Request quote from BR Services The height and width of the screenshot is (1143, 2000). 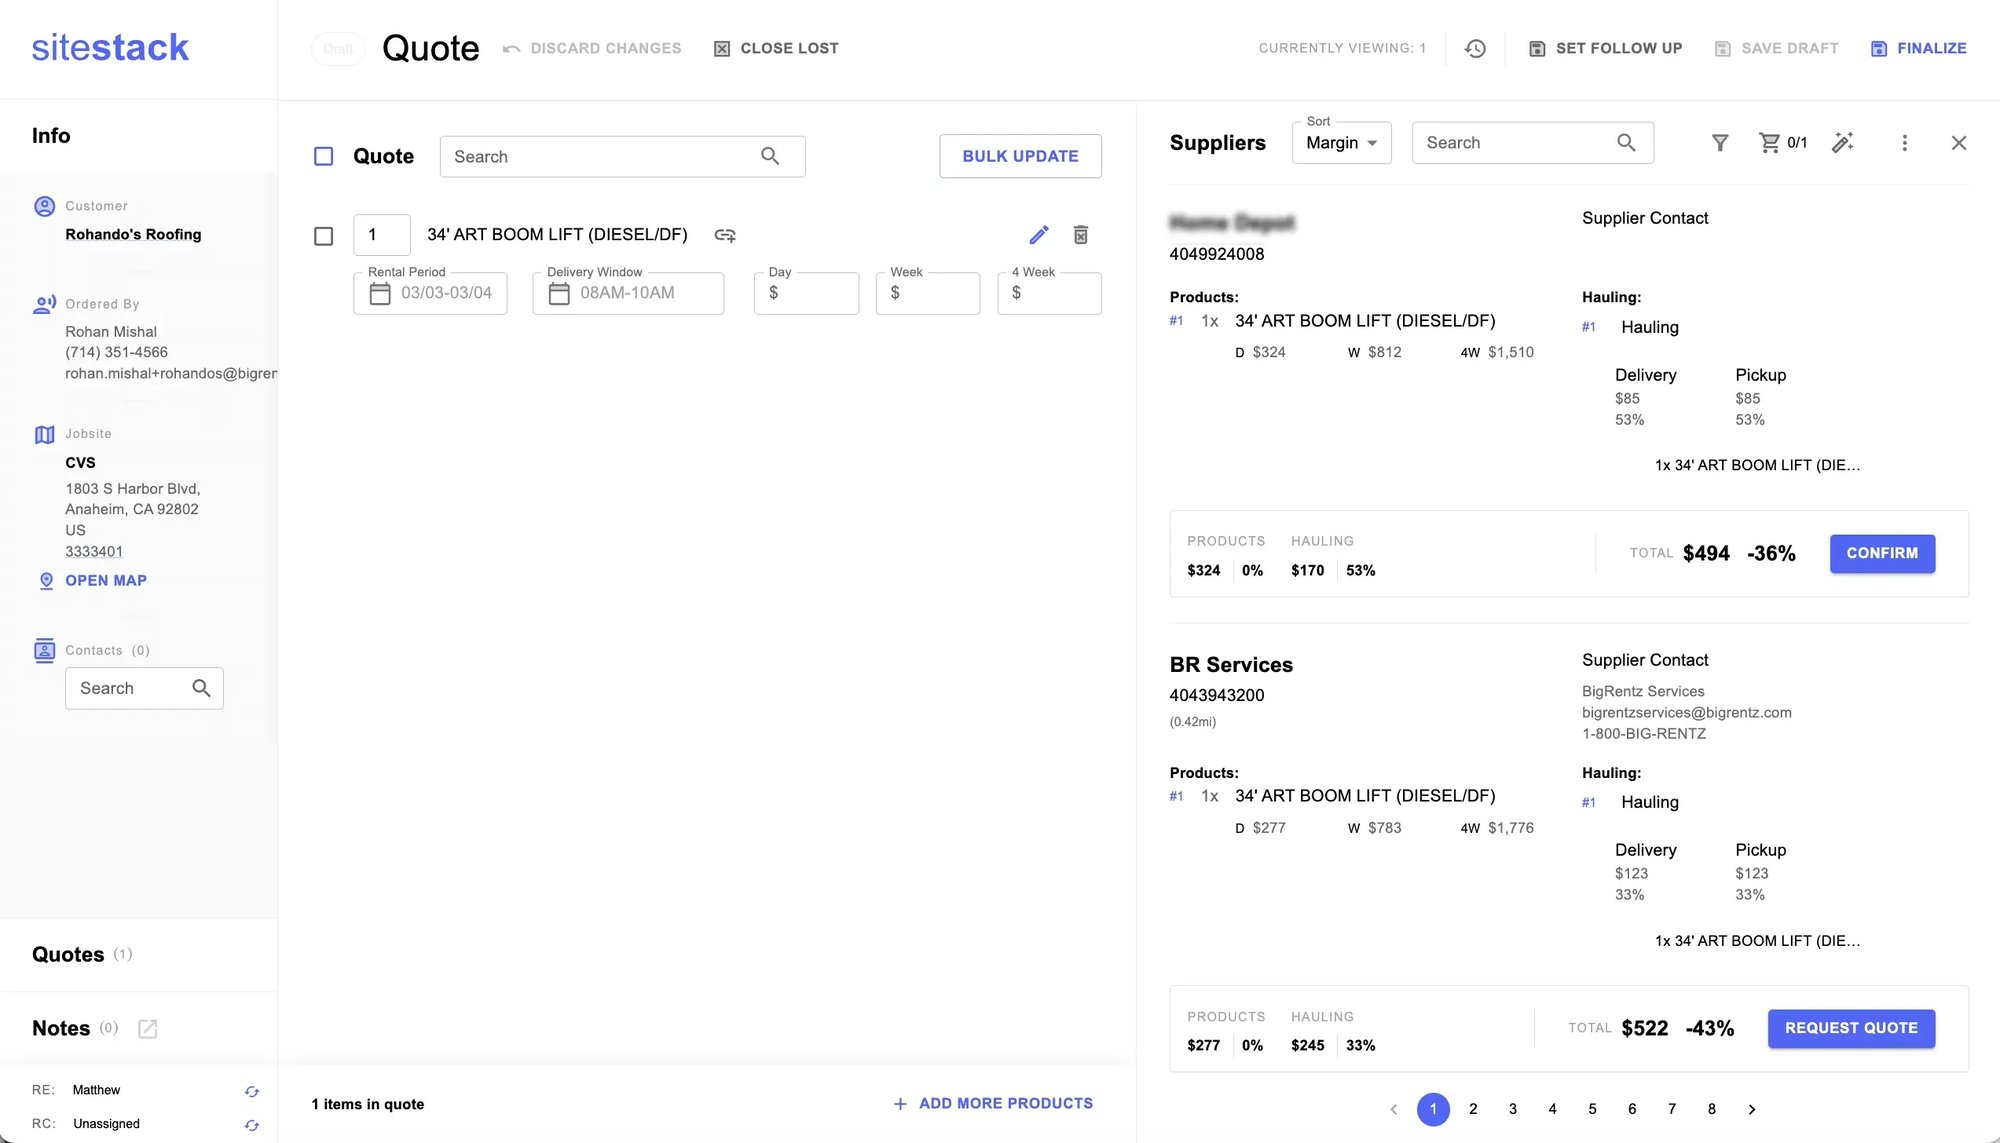(1850, 1028)
